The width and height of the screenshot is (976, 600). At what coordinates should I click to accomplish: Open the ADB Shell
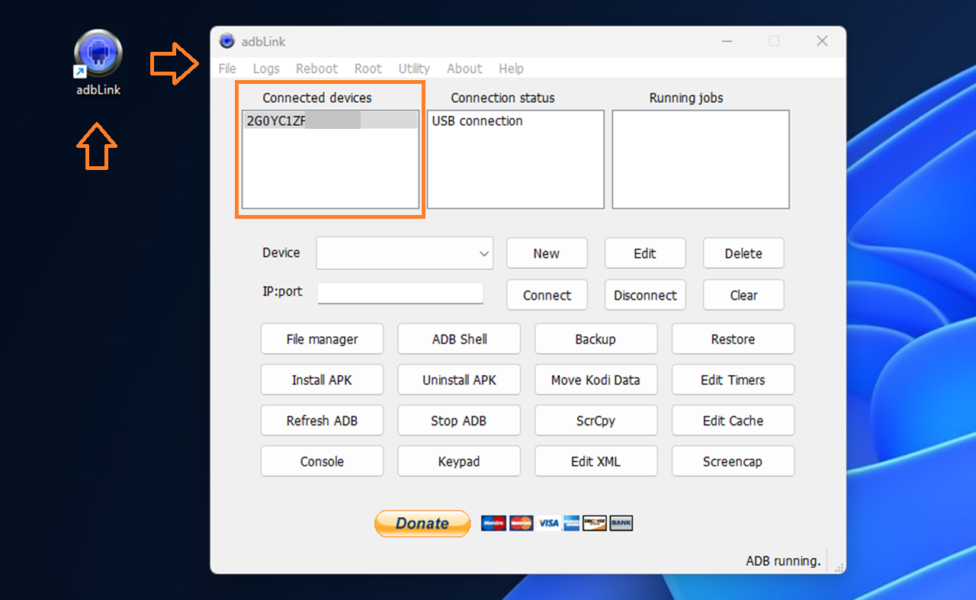pos(458,339)
